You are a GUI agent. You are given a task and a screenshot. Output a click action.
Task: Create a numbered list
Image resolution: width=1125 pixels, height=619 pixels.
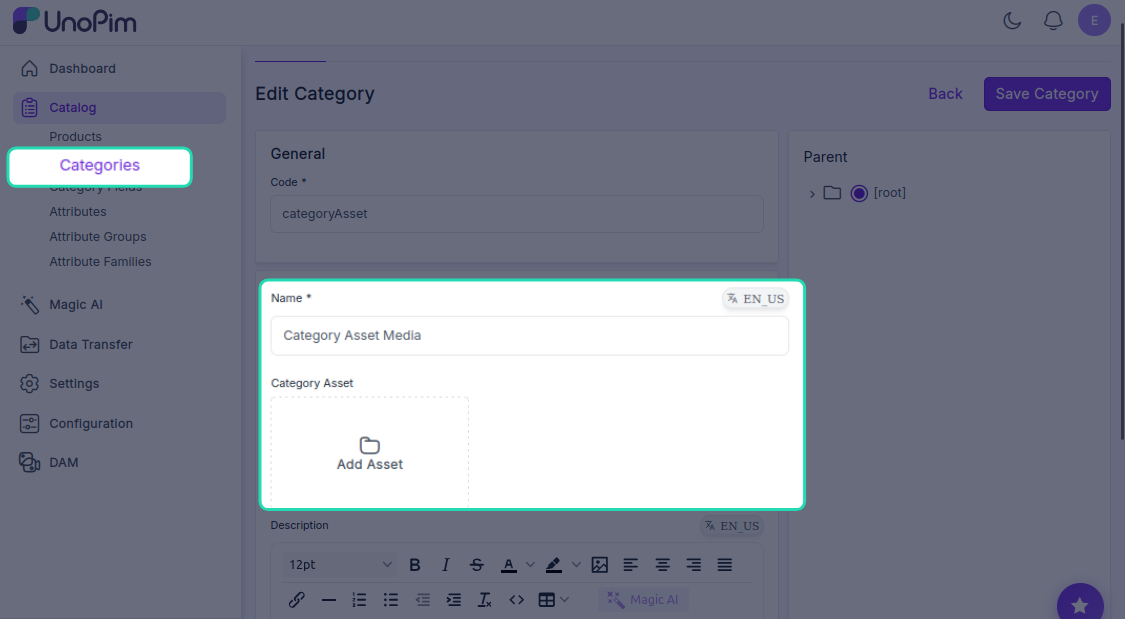tap(359, 600)
